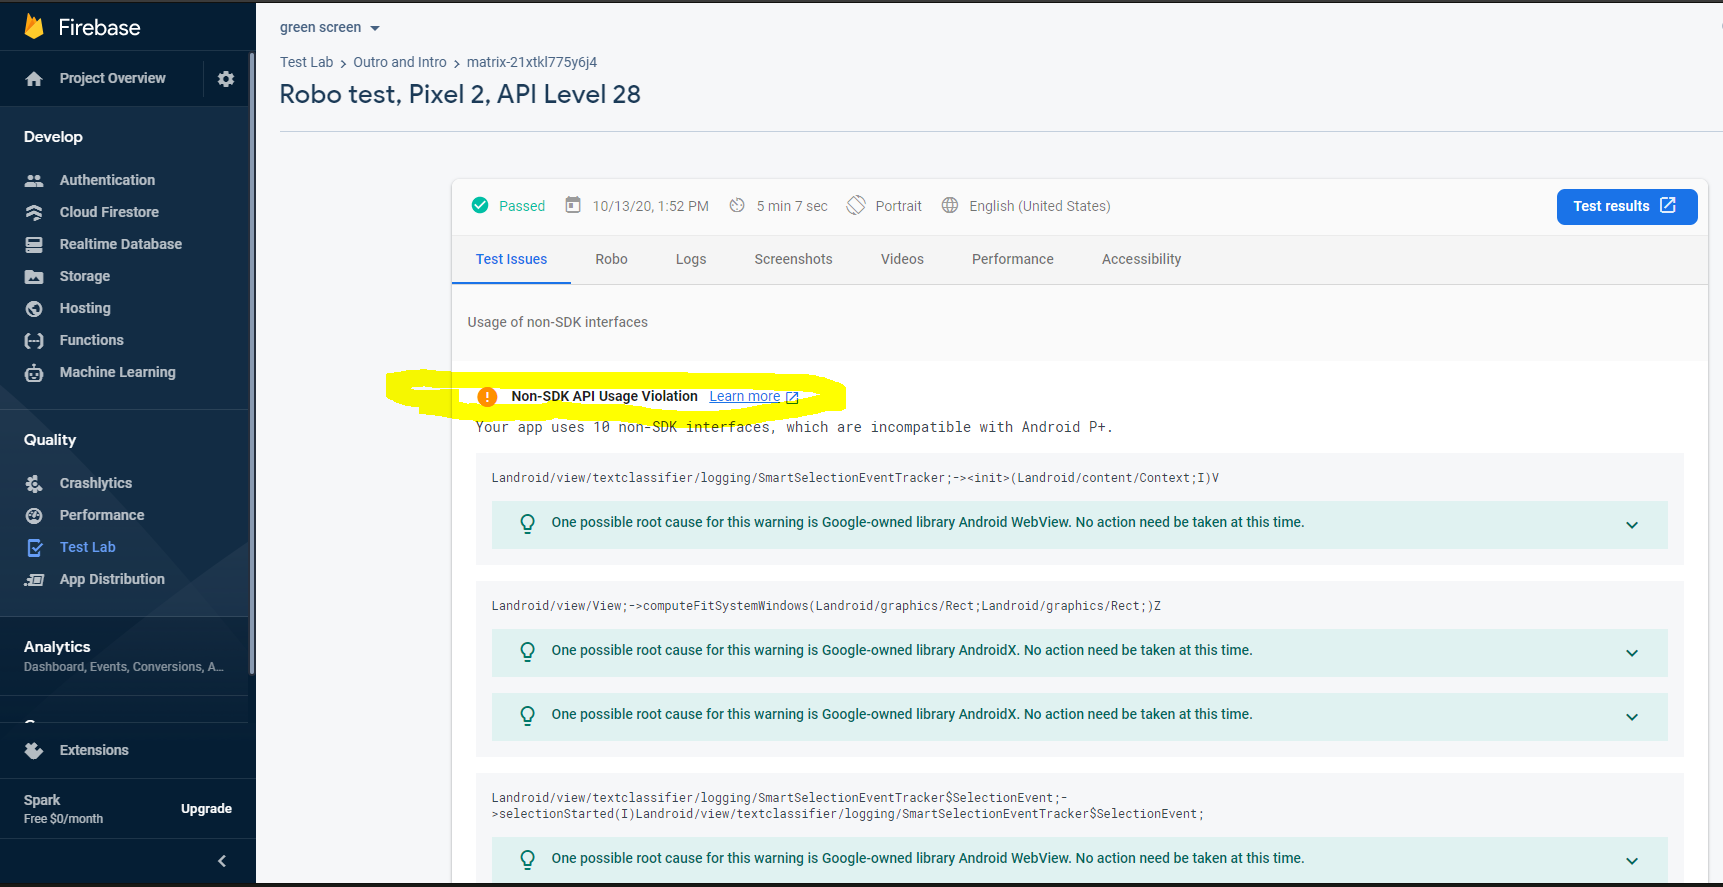
Task: Click the Develop section heading
Action: (x=53, y=137)
